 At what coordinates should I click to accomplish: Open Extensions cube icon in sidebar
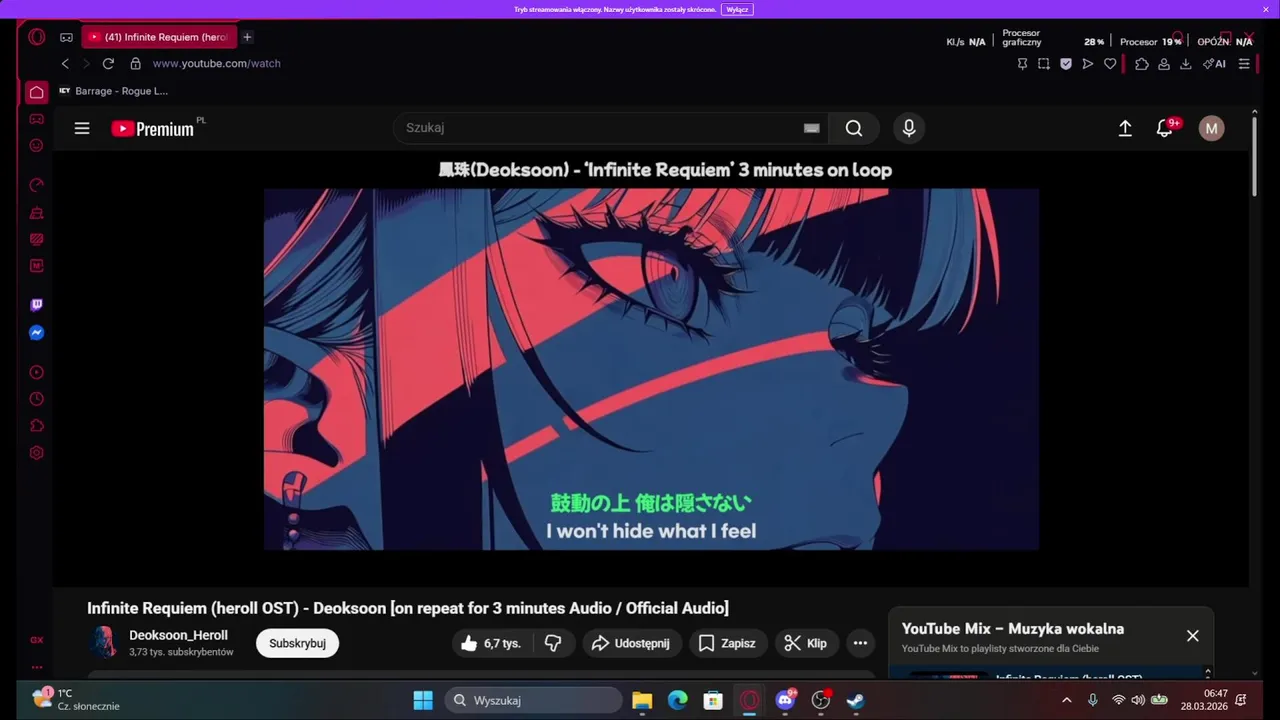click(x=37, y=426)
